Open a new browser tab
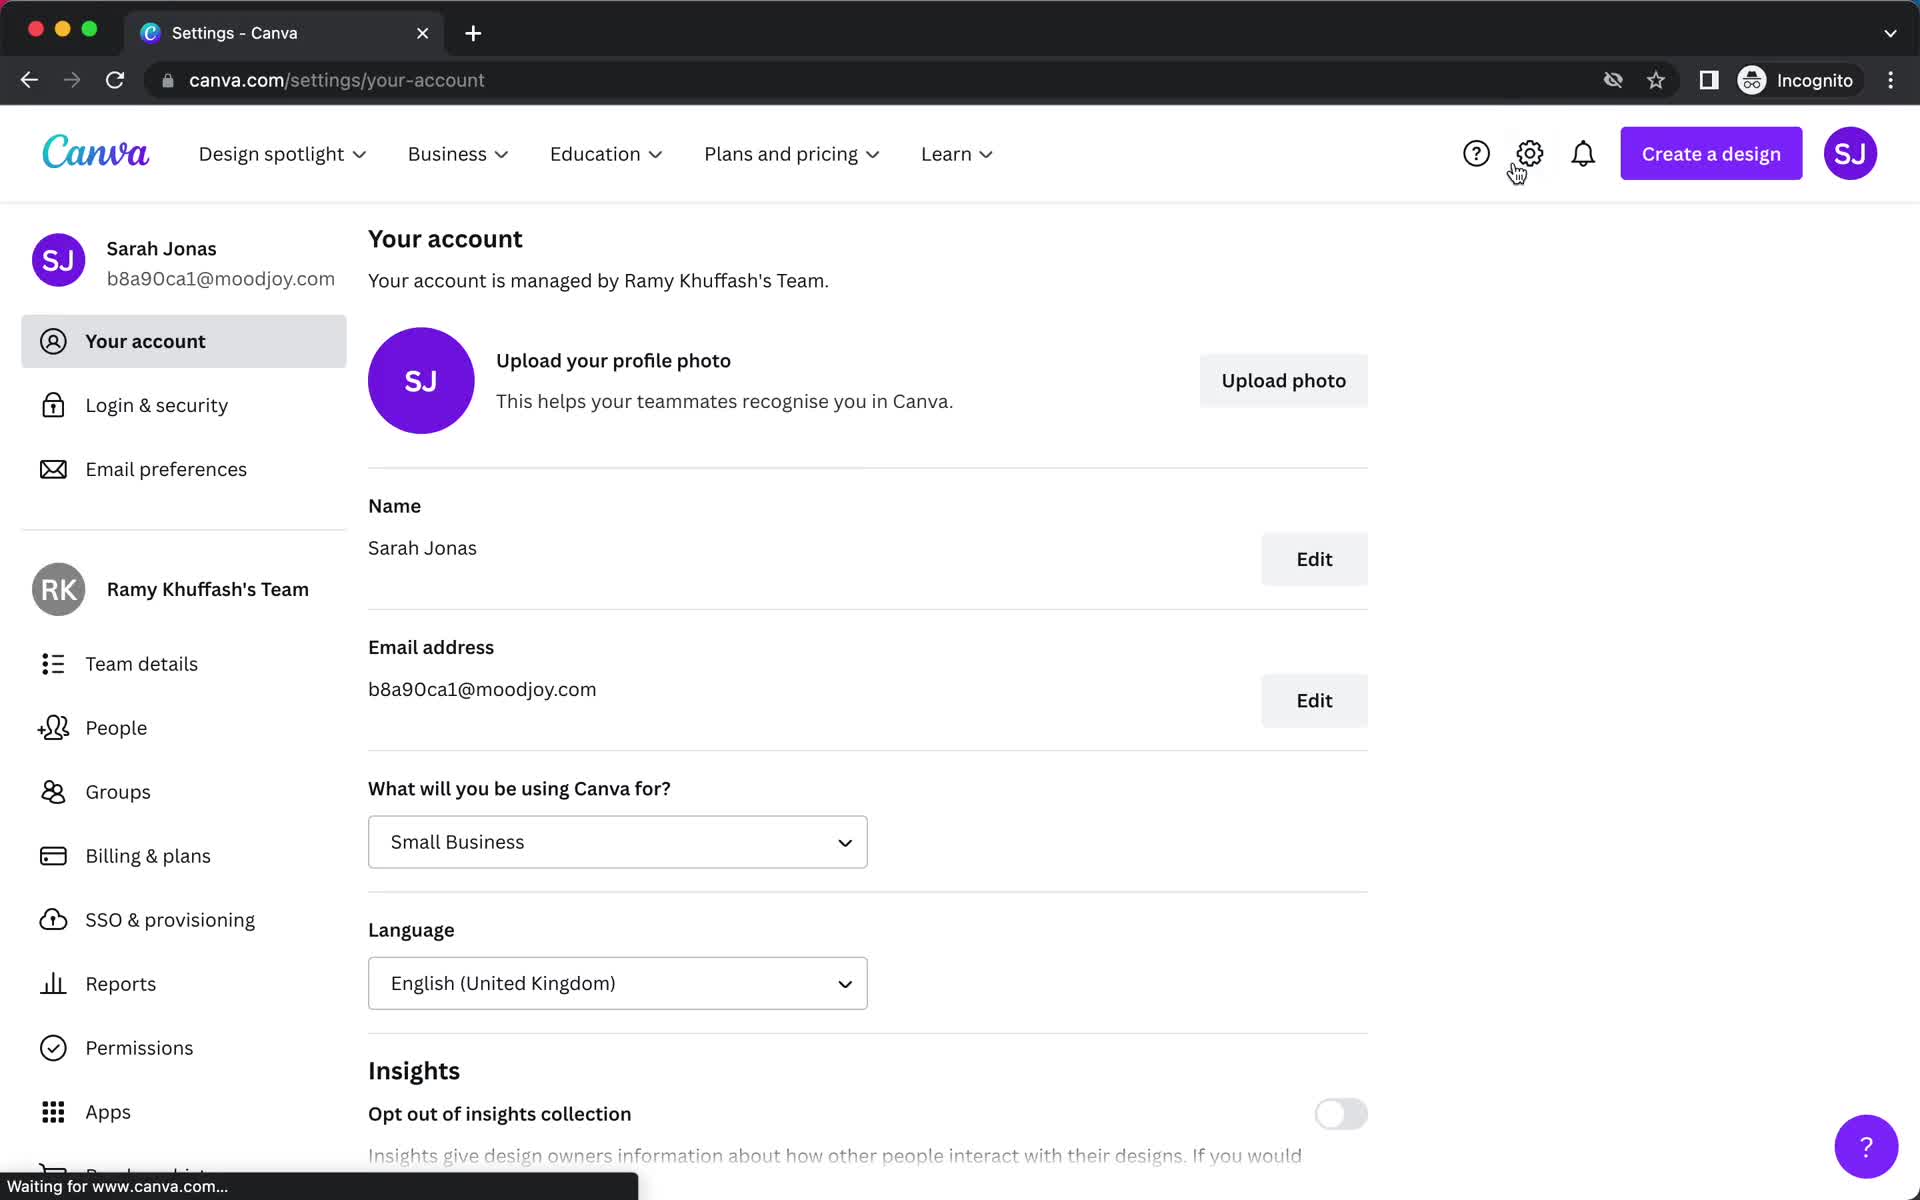This screenshot has width=1920, height=1200. point(473,33)
